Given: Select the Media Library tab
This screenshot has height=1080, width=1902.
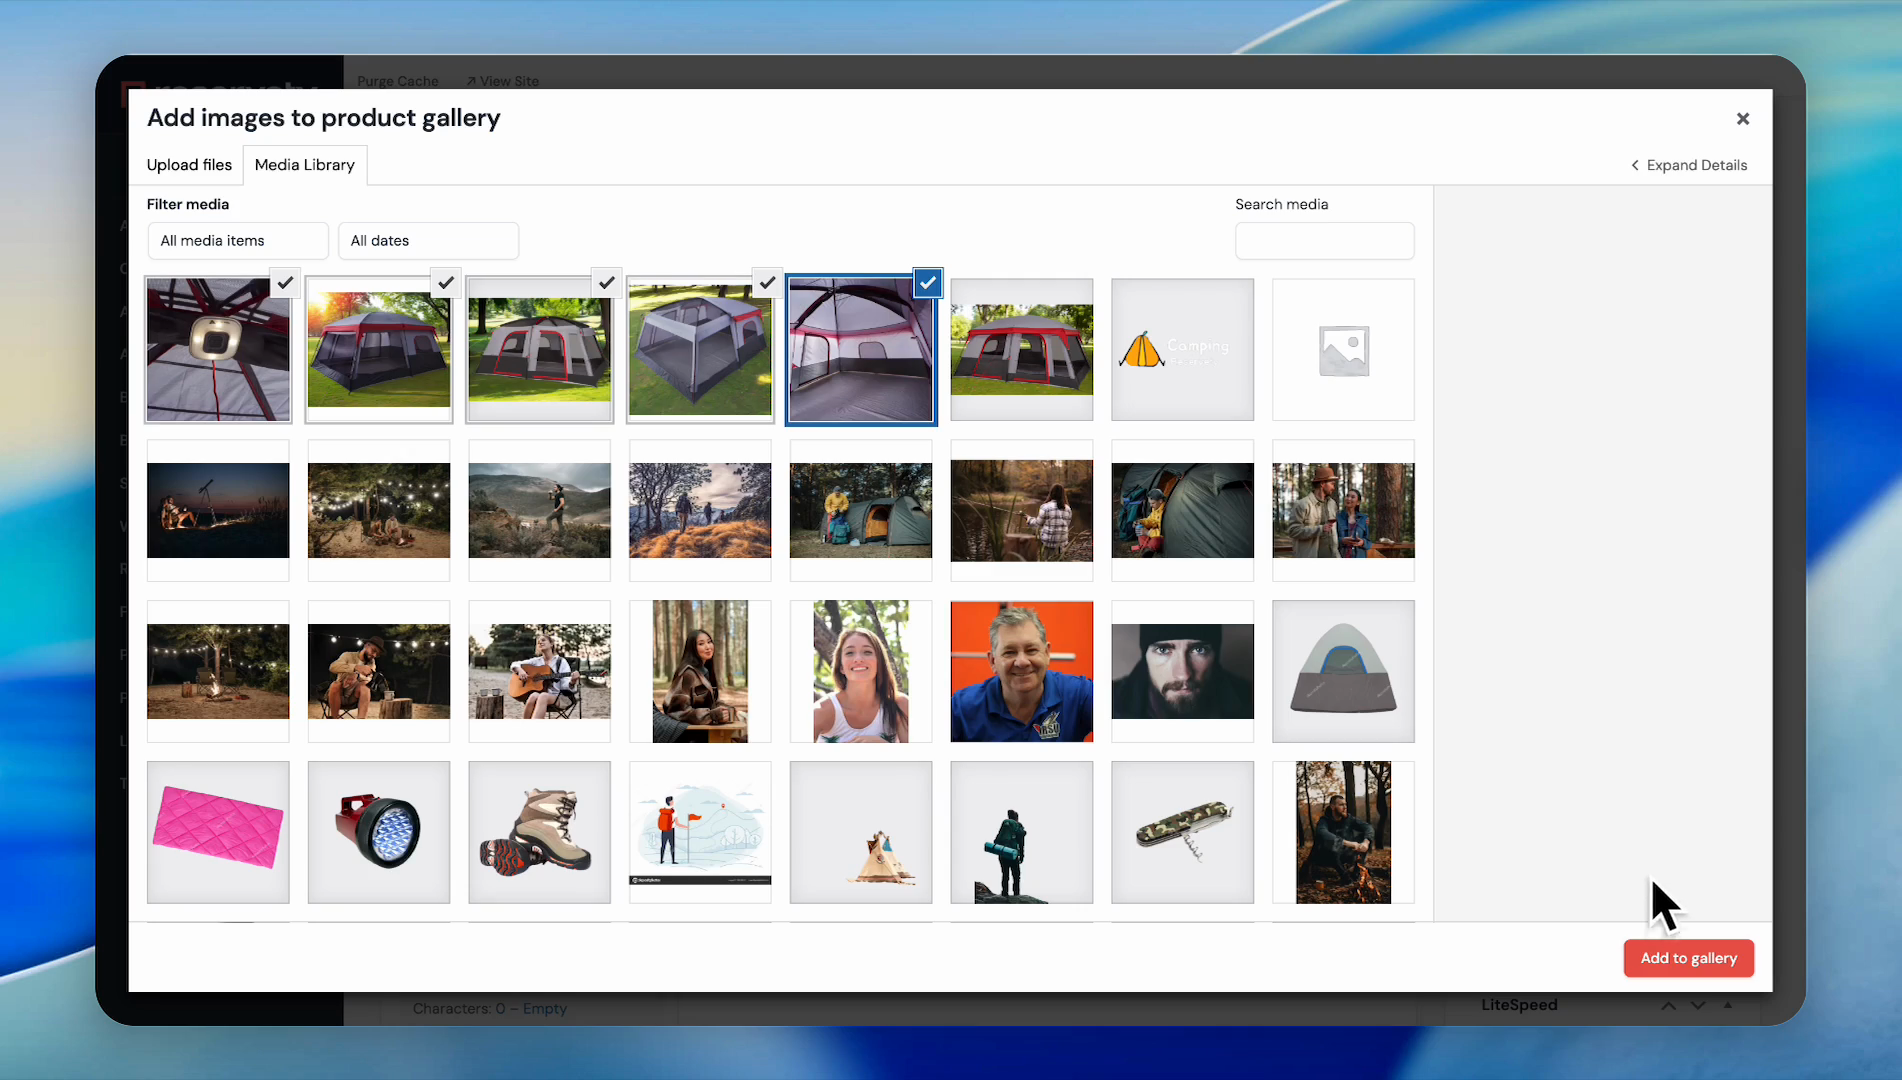Looking at the screenshot, I should (x=304, y=165).
